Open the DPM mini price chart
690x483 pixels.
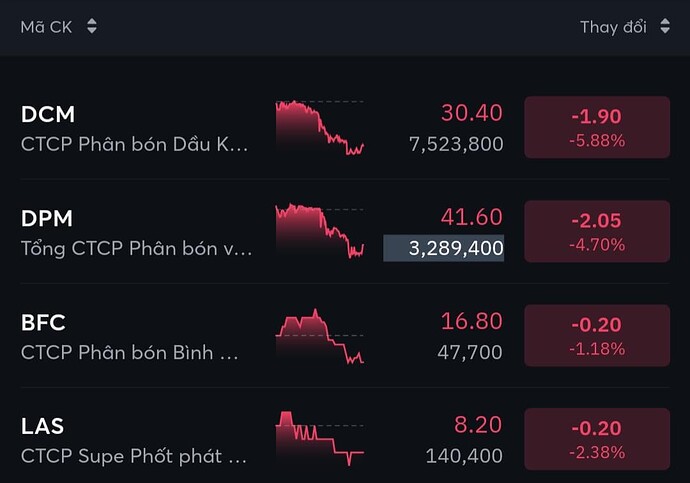coord(320,232)
